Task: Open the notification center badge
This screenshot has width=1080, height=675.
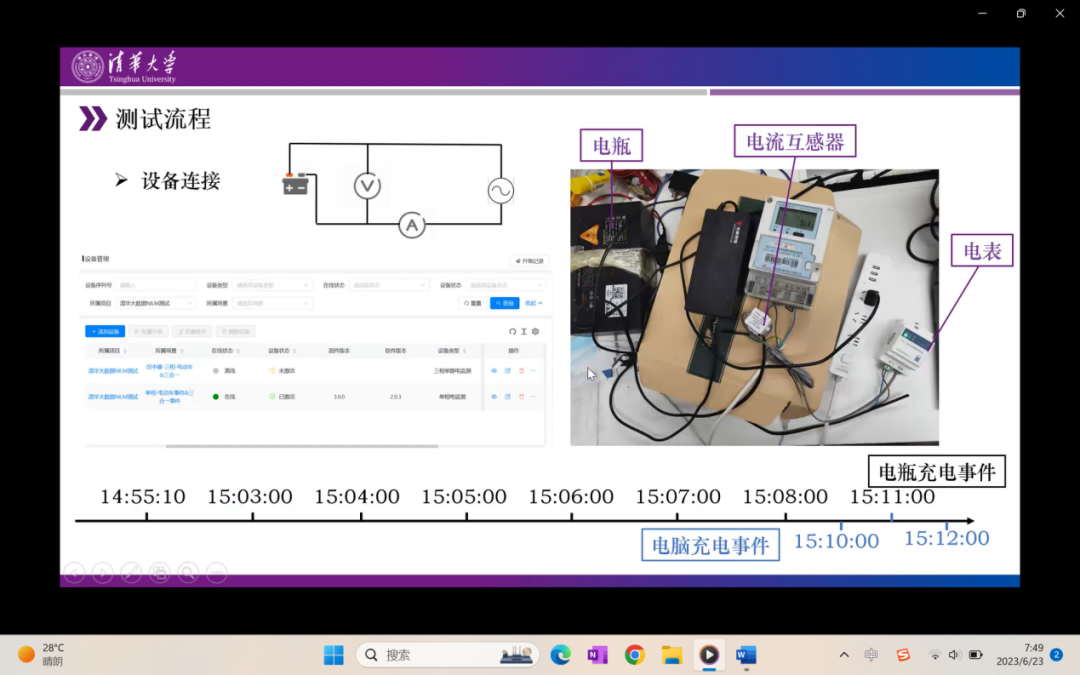Action: (1057, 654)
